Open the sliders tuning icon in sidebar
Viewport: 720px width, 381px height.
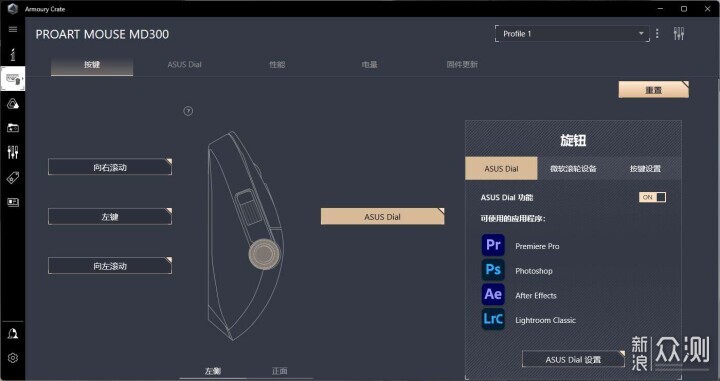(13, 152)
